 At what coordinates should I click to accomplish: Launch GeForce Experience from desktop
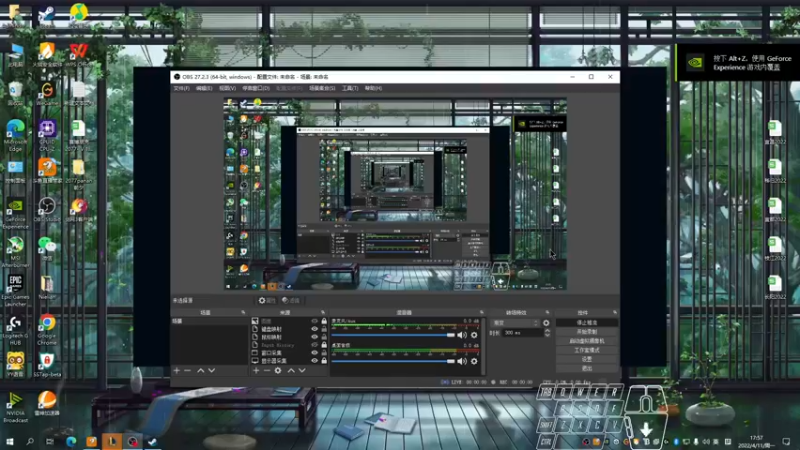click(15, 213)
